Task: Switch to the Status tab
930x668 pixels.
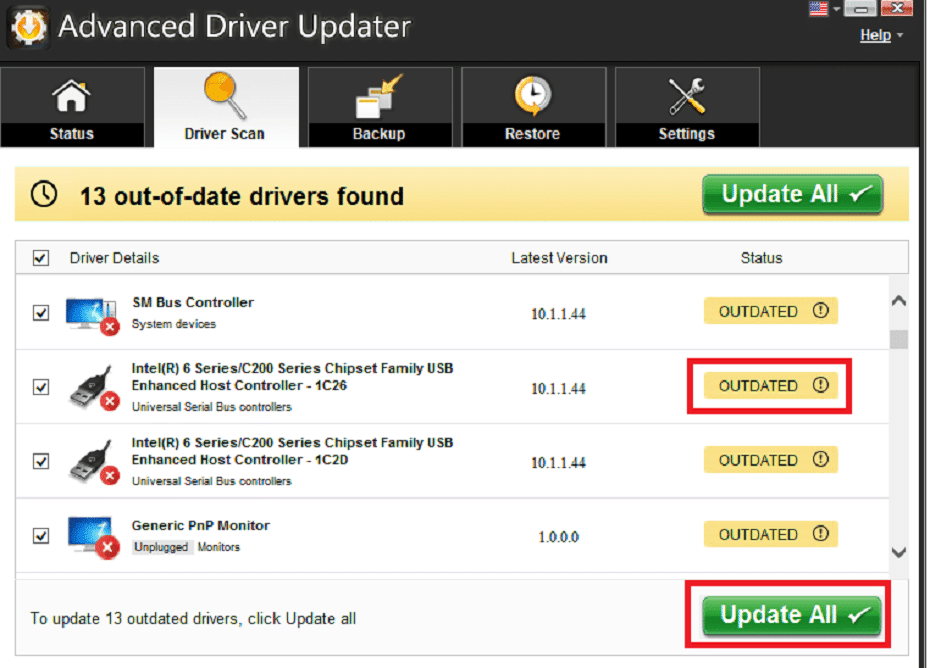Action: click(x=72, y=107)
